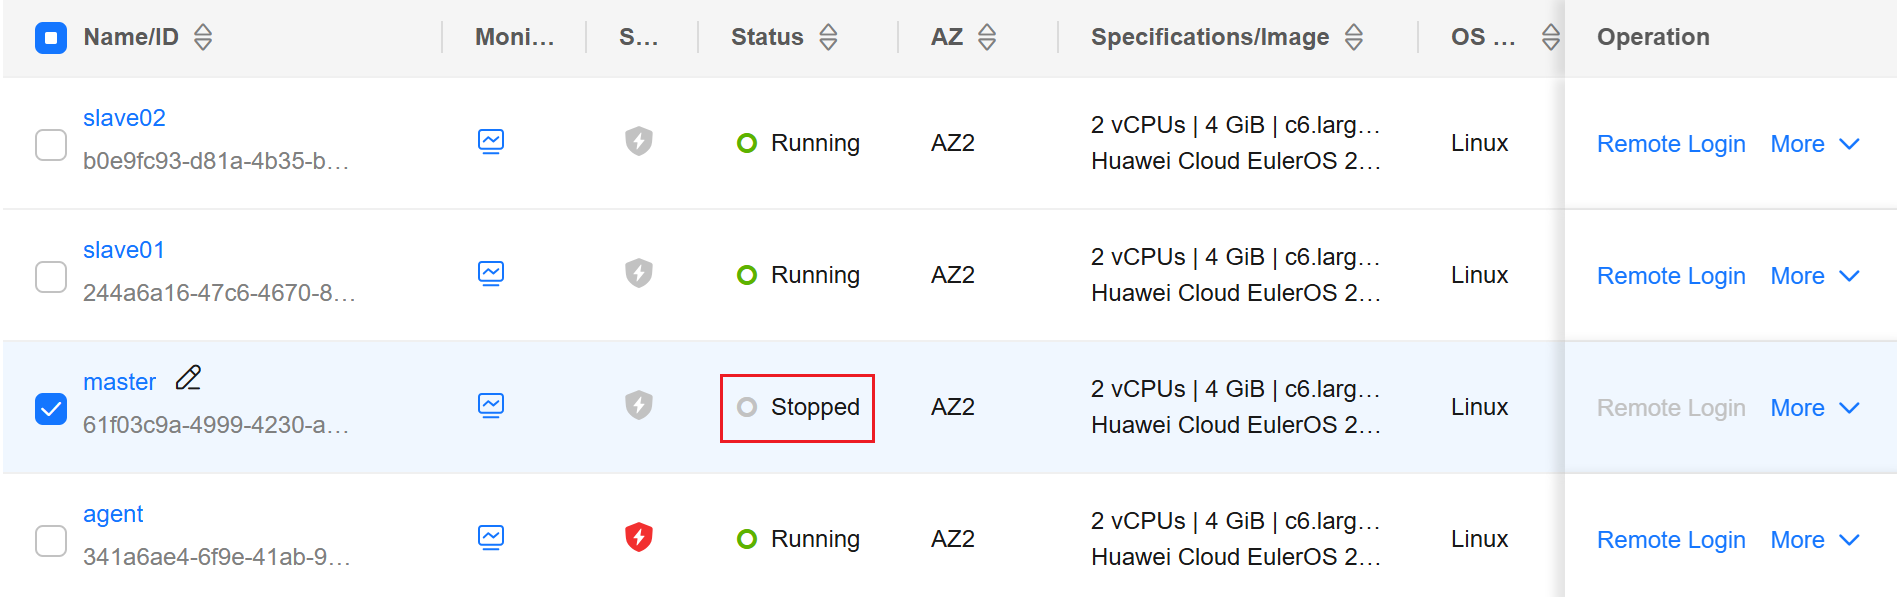Open monitoring chart icon for slave02
The width and height of the screenshot is (1897, 597).
491,142
